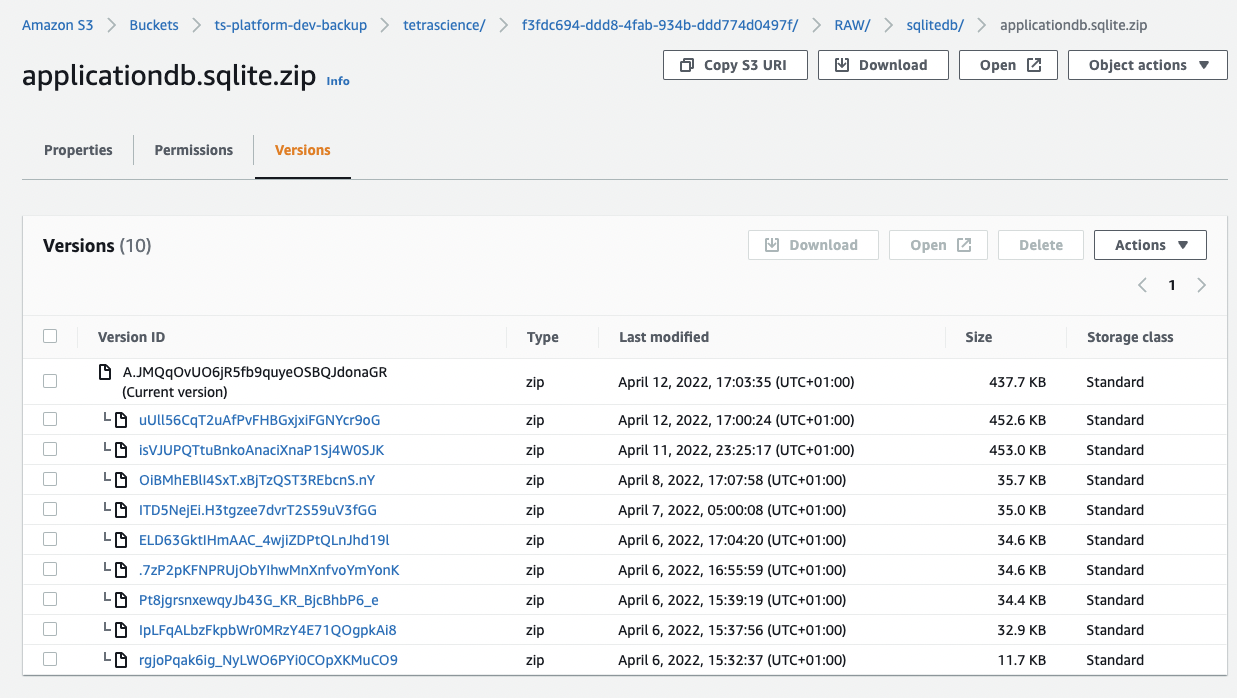Open version link ELD63GktIHmAAC_4wjiZDPtQLnJhd19l
Viewport: 1237px width, 698px height.
[264, 540]
